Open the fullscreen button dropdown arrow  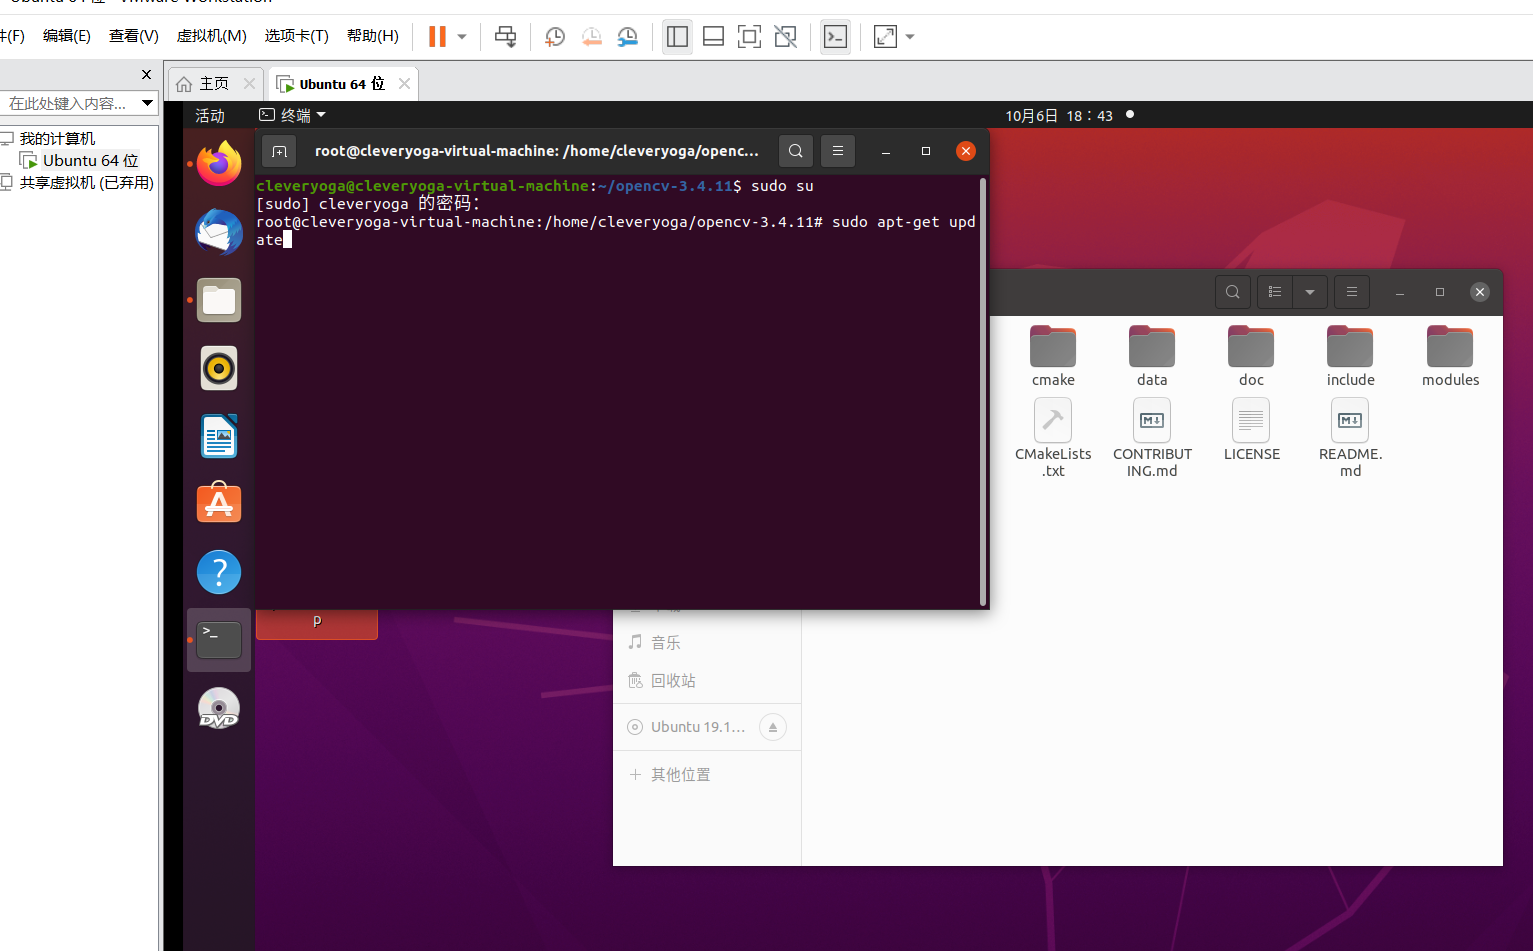[908, 36]
